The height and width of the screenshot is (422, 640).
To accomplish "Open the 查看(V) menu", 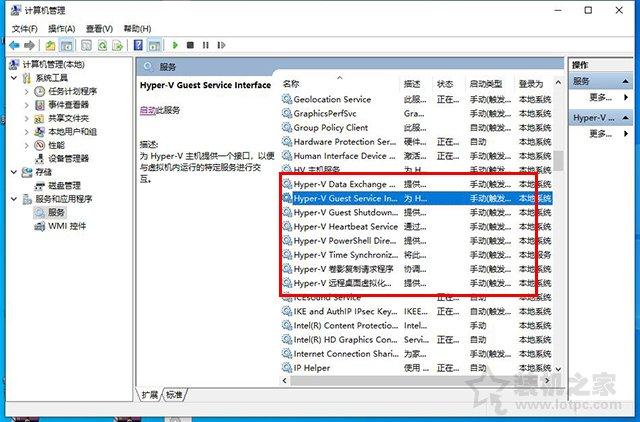I will click(x=99, y=29).
